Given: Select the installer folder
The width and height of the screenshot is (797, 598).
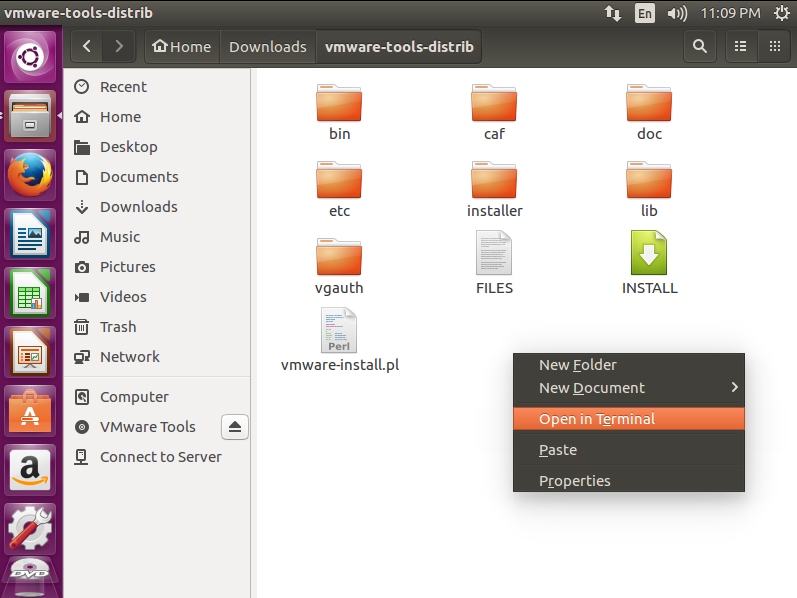Looking at the screenshot, I should pos(494,189).
